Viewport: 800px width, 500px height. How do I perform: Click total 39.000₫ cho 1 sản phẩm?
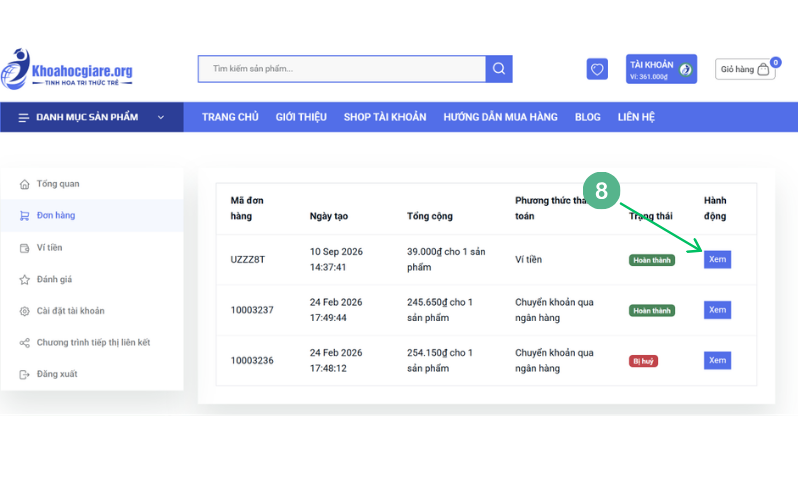point(446,259)
